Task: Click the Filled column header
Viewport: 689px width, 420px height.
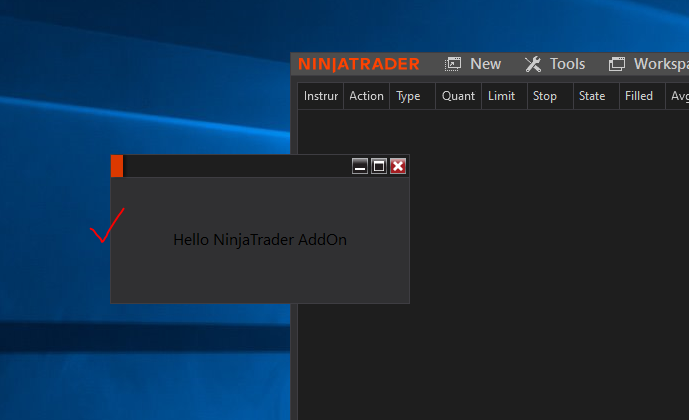Action: (642, 96)
